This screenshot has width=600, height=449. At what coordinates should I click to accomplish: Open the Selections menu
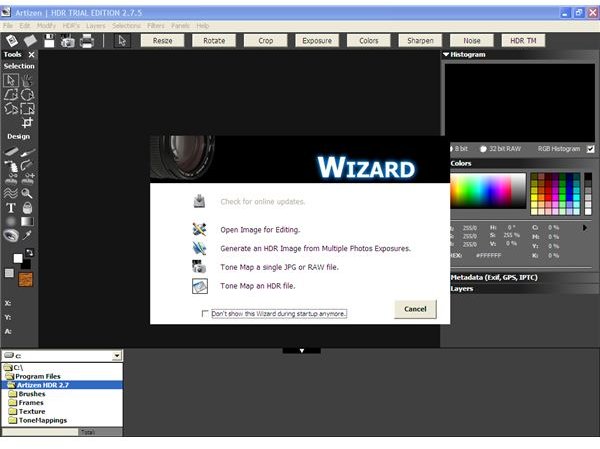(126, 26)
